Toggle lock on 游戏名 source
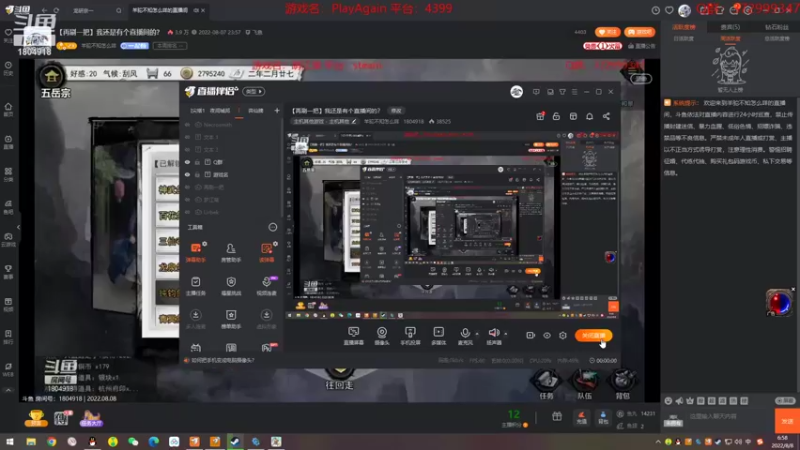Image resolution: width=800 pixels, height=450 pixels. tap(197, 174)
